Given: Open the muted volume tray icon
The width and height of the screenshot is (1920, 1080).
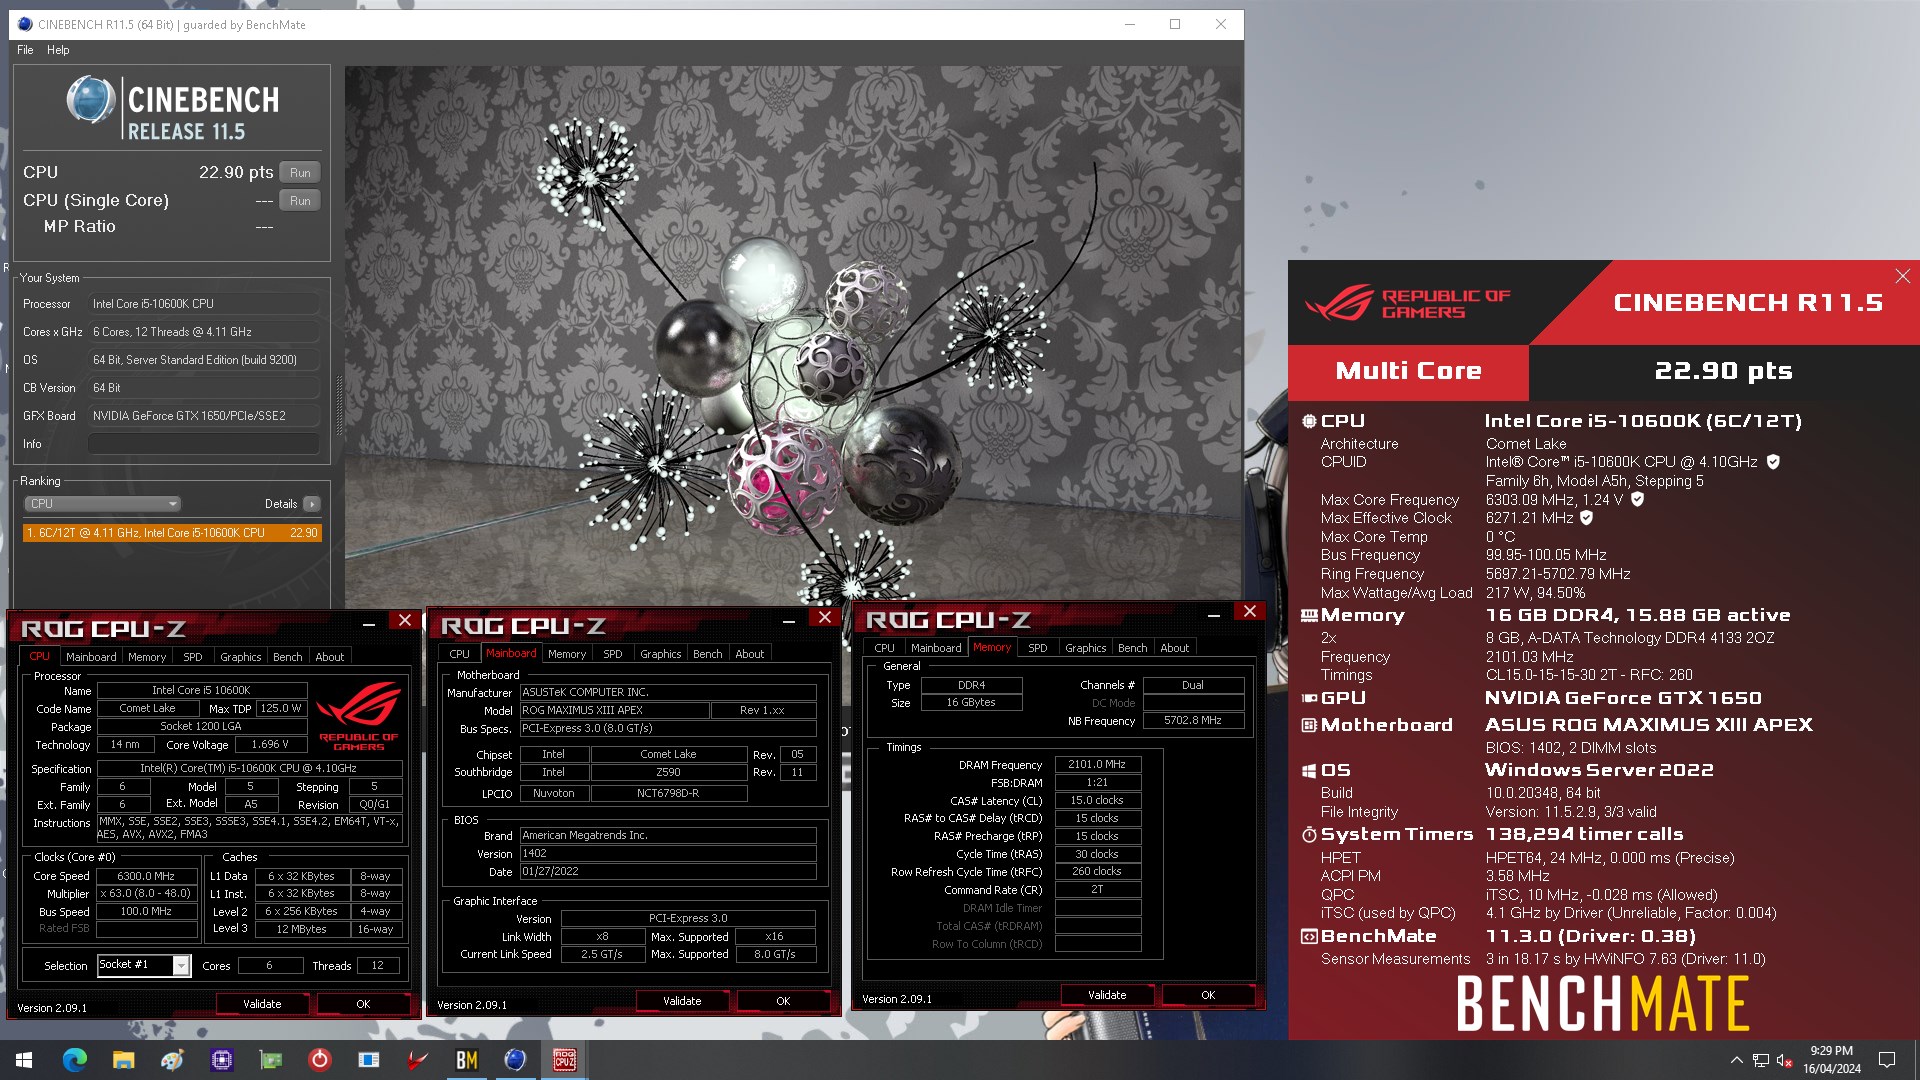Looking at the screenshot, I should coord(1784,1060).
